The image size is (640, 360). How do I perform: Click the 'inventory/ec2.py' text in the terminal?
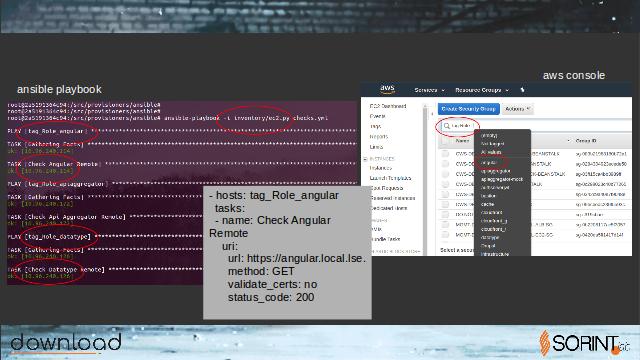261,118
